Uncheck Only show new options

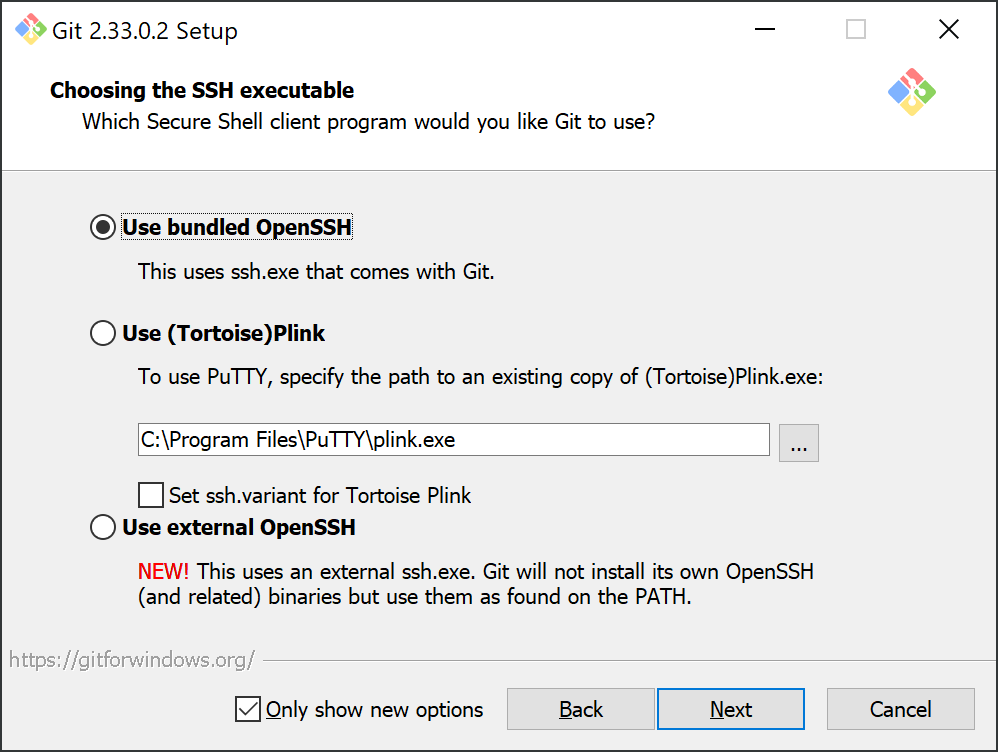(248, 709)
